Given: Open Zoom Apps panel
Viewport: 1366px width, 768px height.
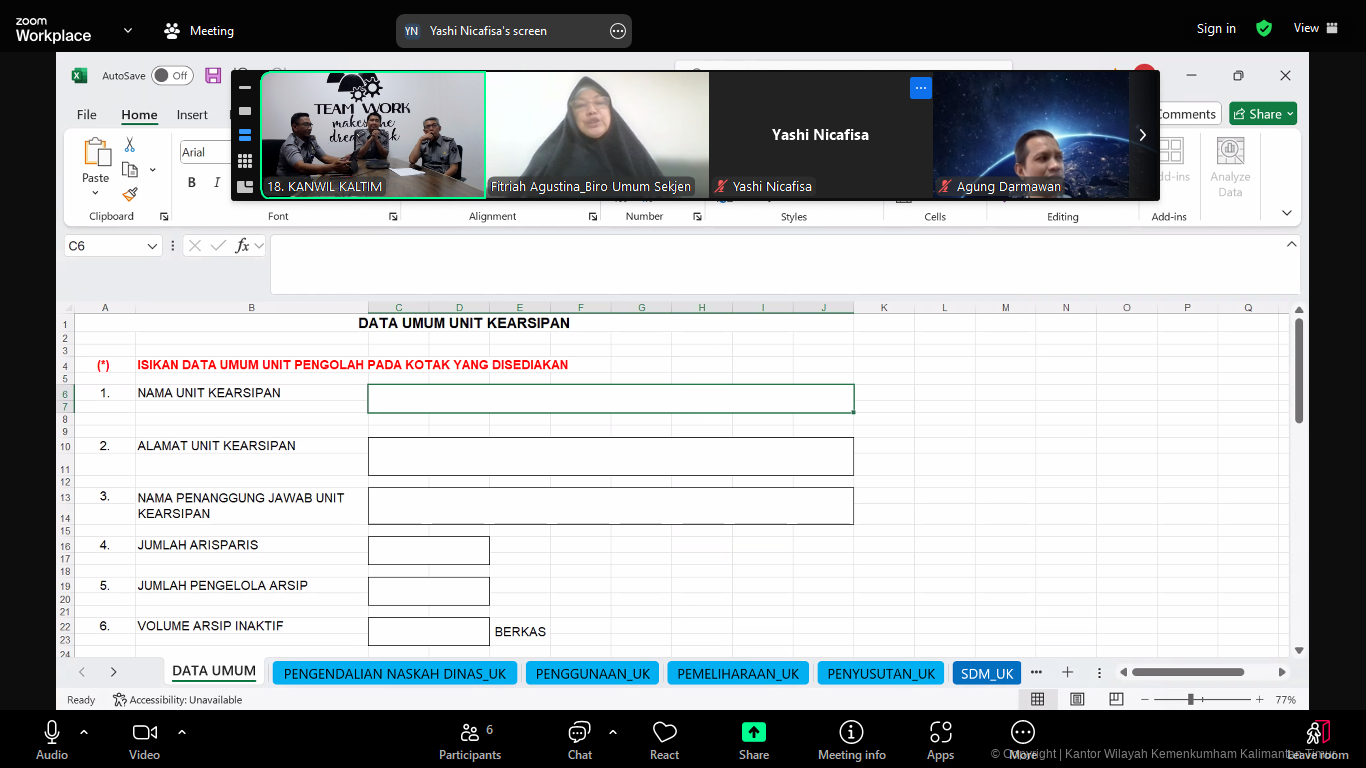Looking at the screenshot, I should [941, 740].
